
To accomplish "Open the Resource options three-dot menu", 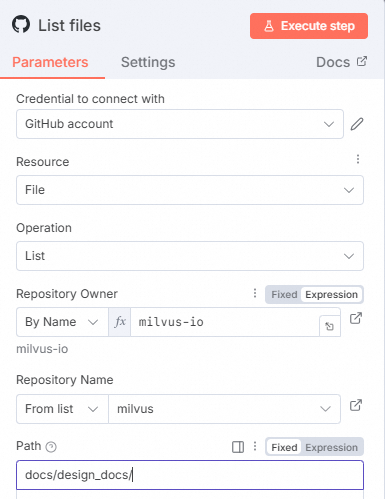I will click(358, 159).
